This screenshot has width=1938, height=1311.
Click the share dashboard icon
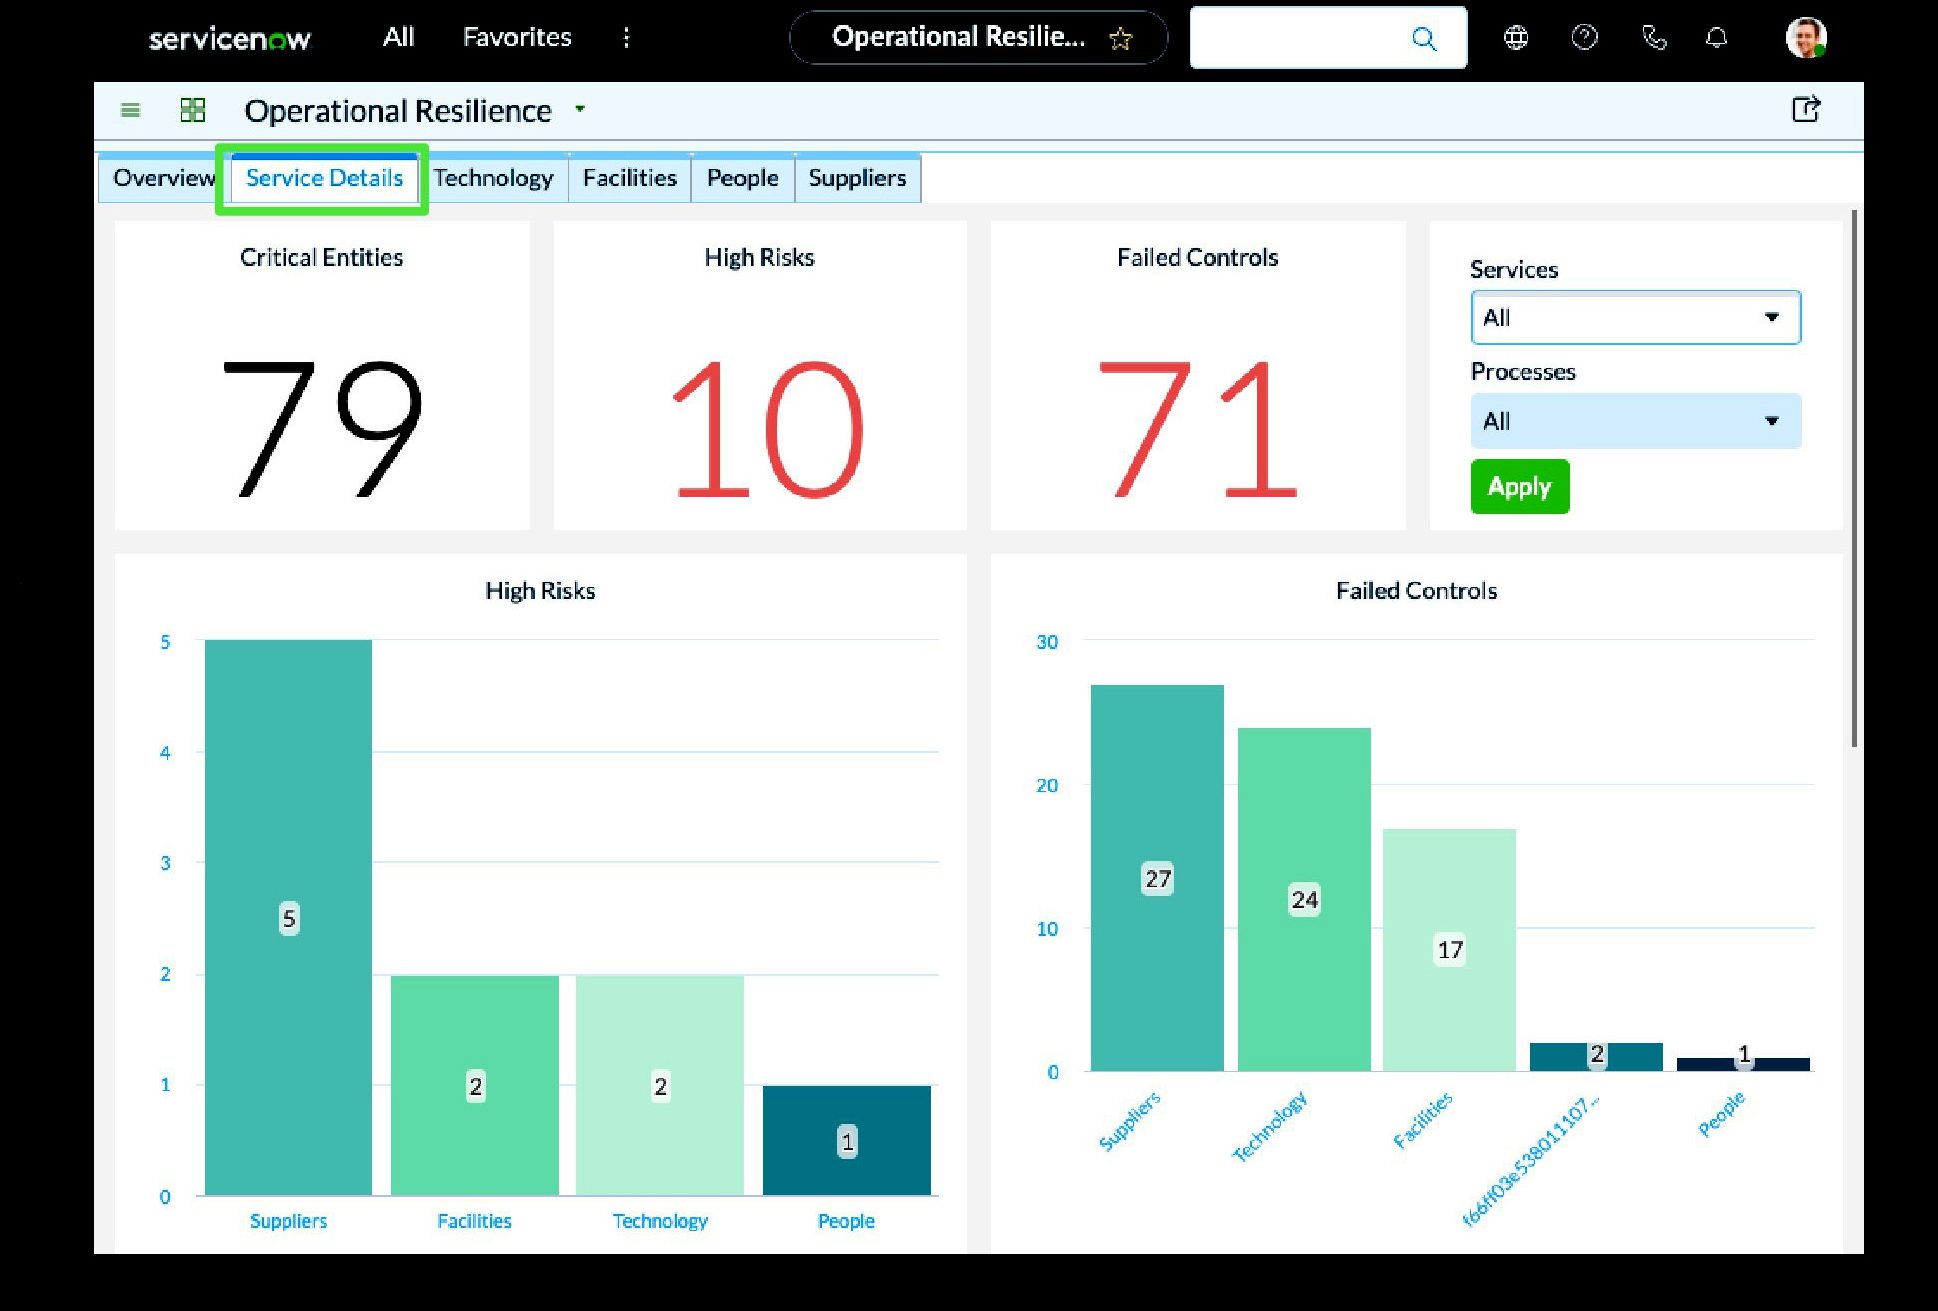pos(1806,109)
